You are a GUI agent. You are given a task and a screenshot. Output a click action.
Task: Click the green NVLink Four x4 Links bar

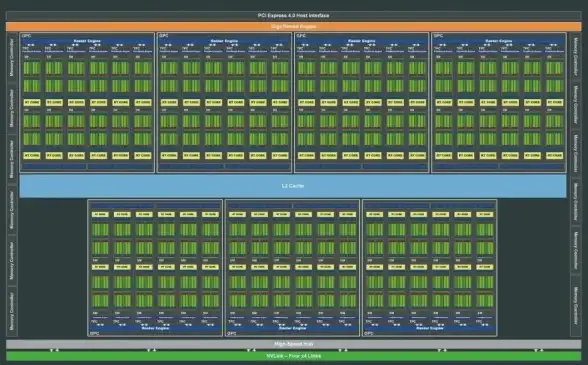pyautogui.click(x=294, y=356)
